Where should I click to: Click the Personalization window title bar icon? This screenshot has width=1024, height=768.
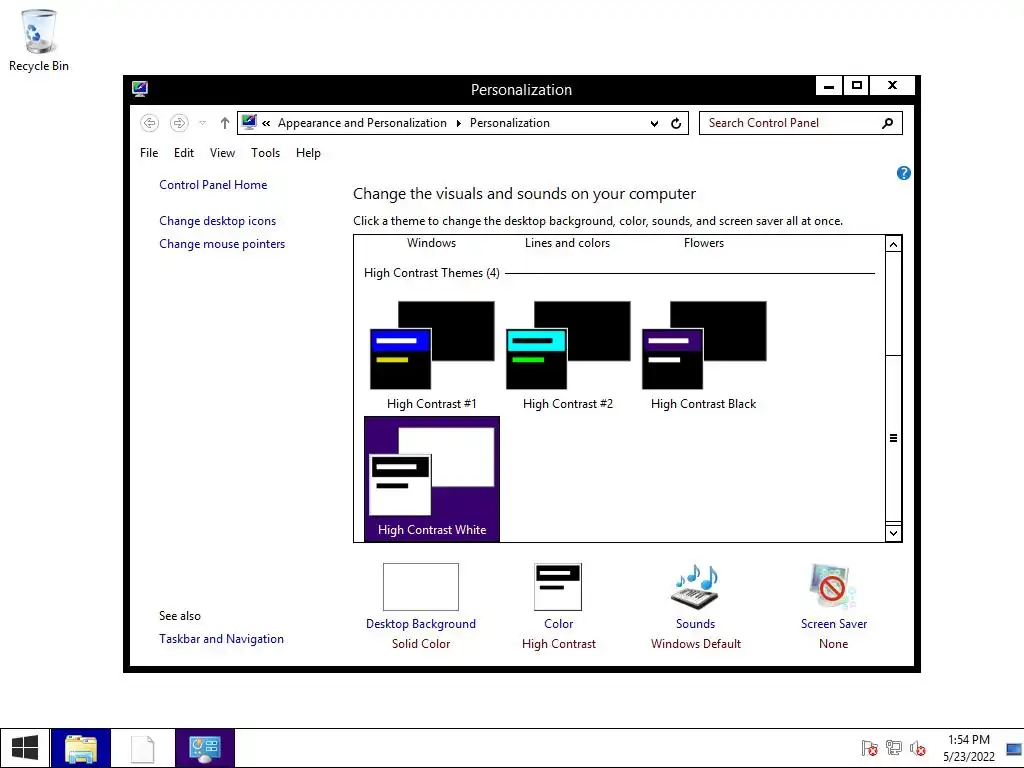(140, 88)
